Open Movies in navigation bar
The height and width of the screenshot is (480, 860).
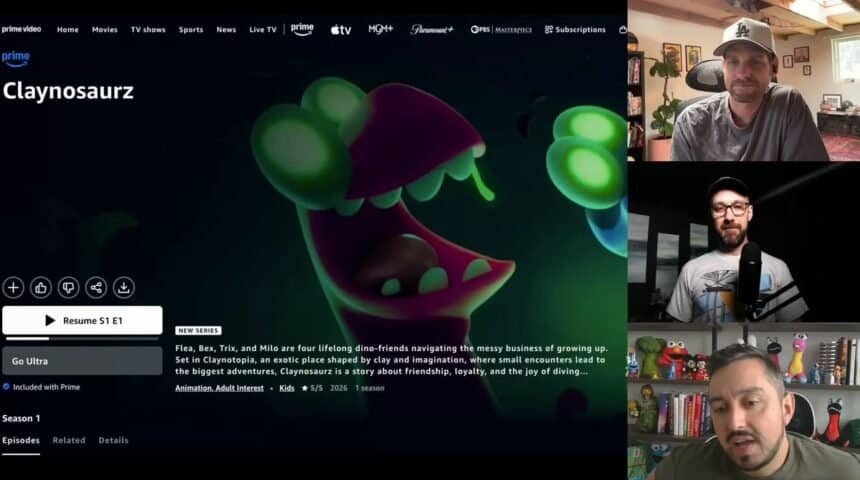point(105,30)
